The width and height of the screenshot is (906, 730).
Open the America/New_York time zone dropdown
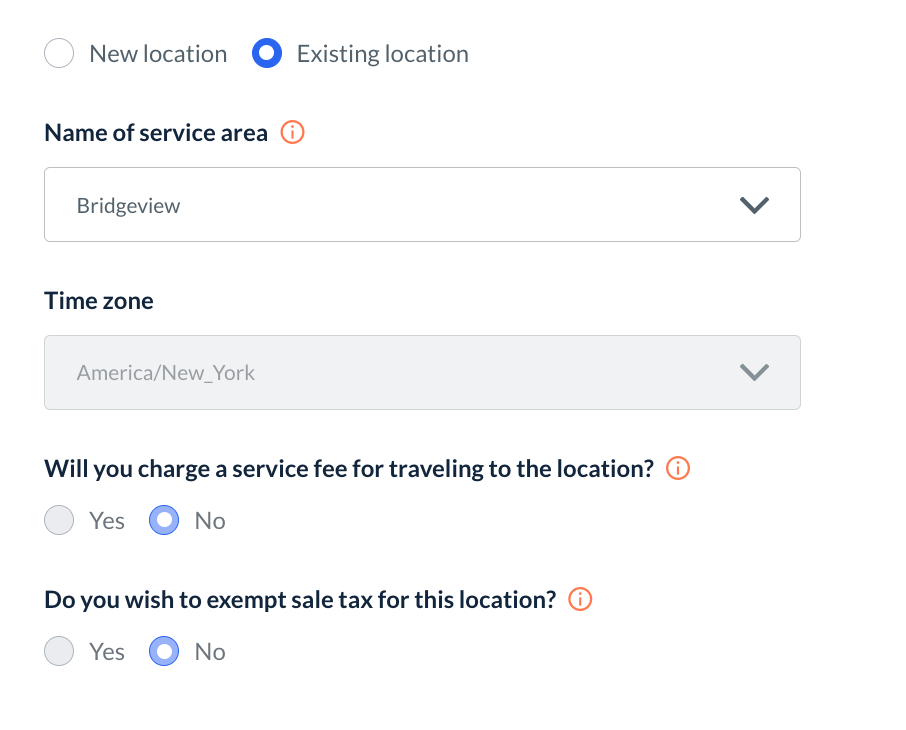400,373
